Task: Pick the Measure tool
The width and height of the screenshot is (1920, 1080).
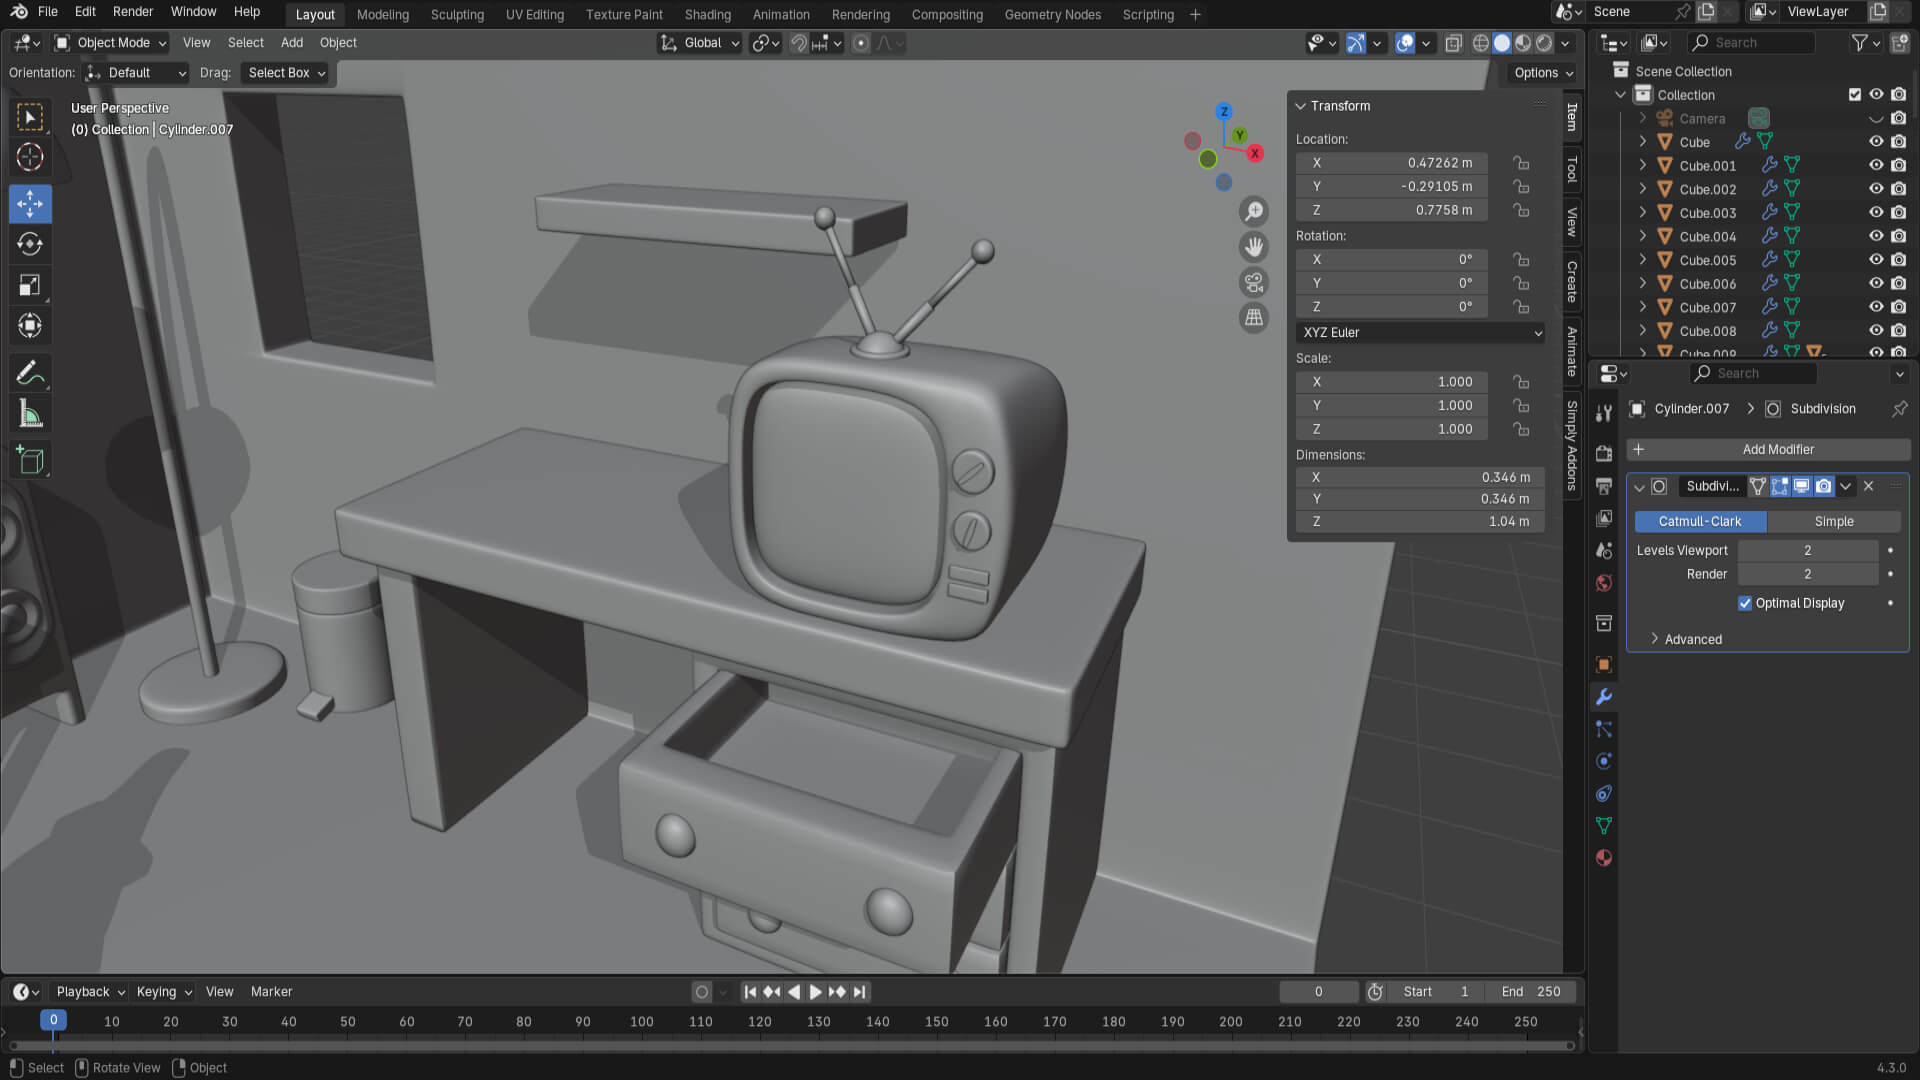Action: pos(30,414)
